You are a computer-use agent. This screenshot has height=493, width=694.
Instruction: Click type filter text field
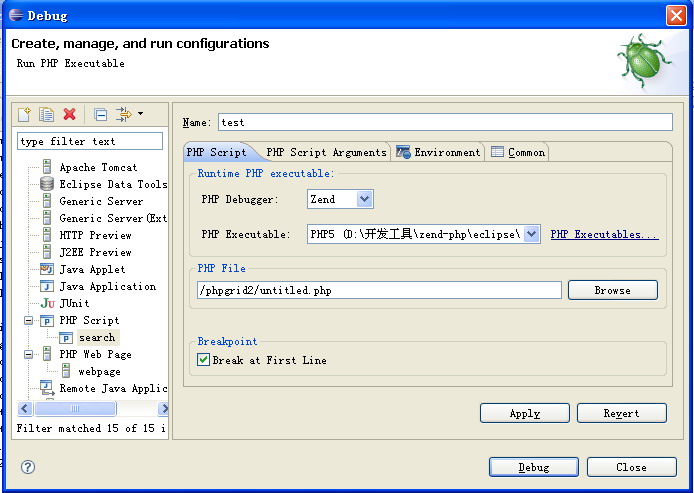point(90,141)
